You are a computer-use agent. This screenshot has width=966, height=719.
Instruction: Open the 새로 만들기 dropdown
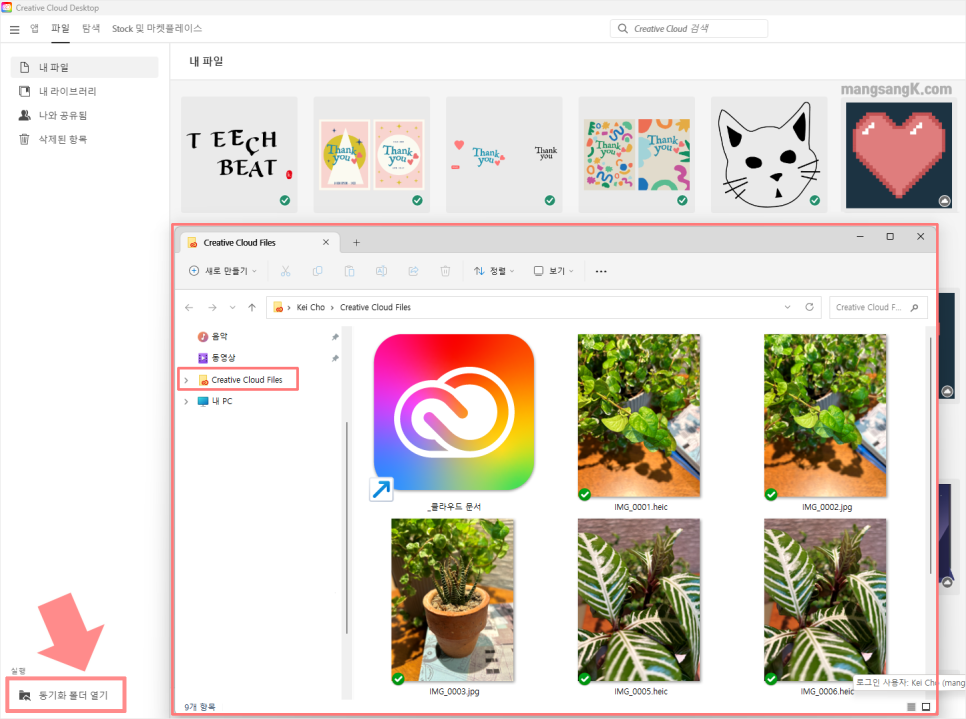pos(222,271)
